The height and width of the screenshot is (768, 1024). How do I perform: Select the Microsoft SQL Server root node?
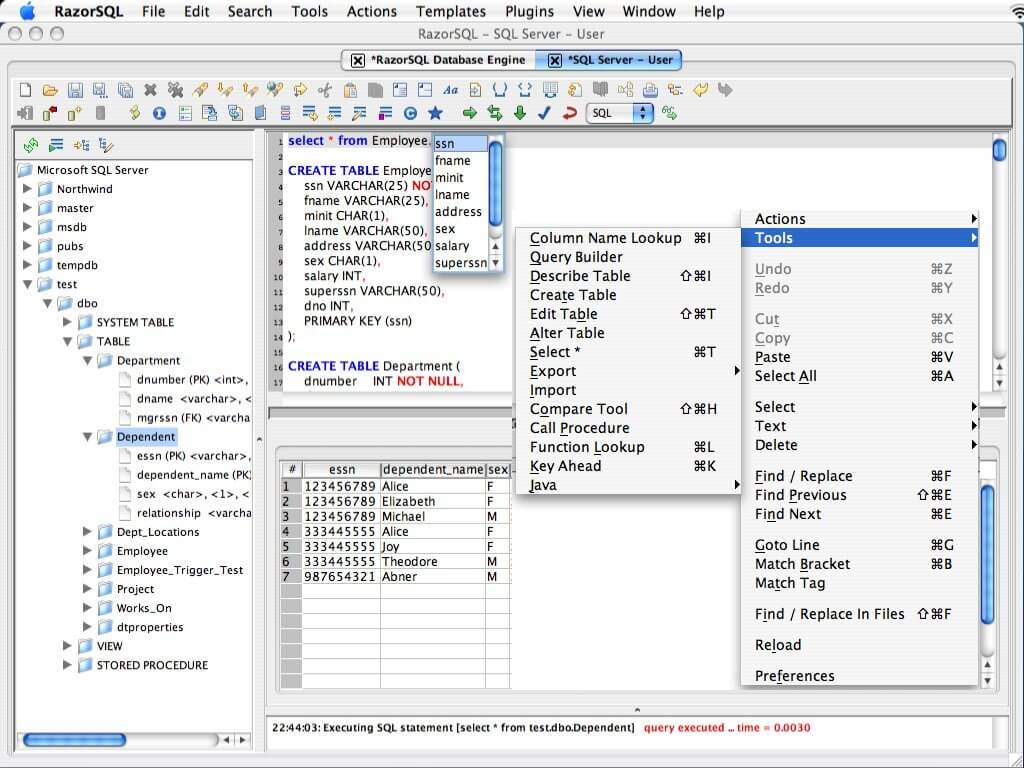pyautogui.click(x=92, y=170)
